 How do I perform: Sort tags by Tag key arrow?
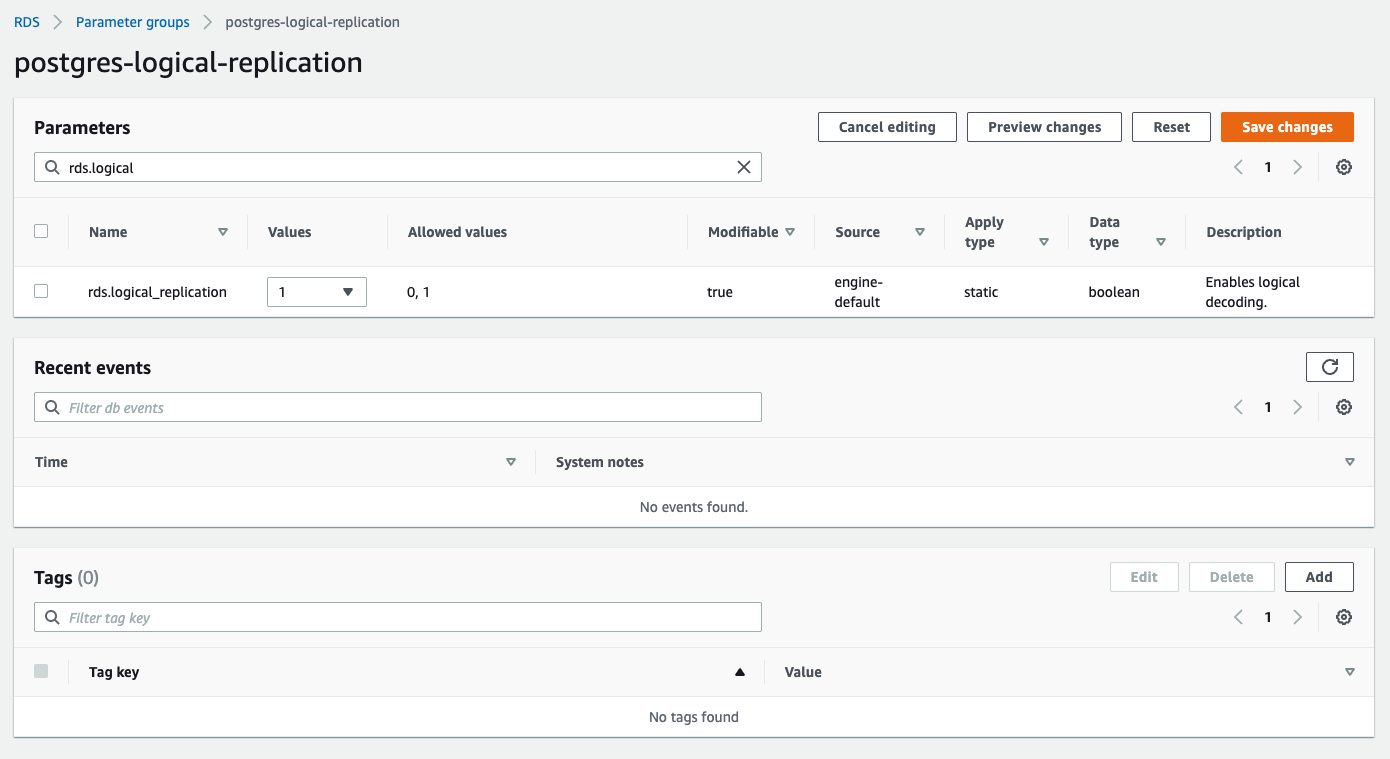click(740, 672)
